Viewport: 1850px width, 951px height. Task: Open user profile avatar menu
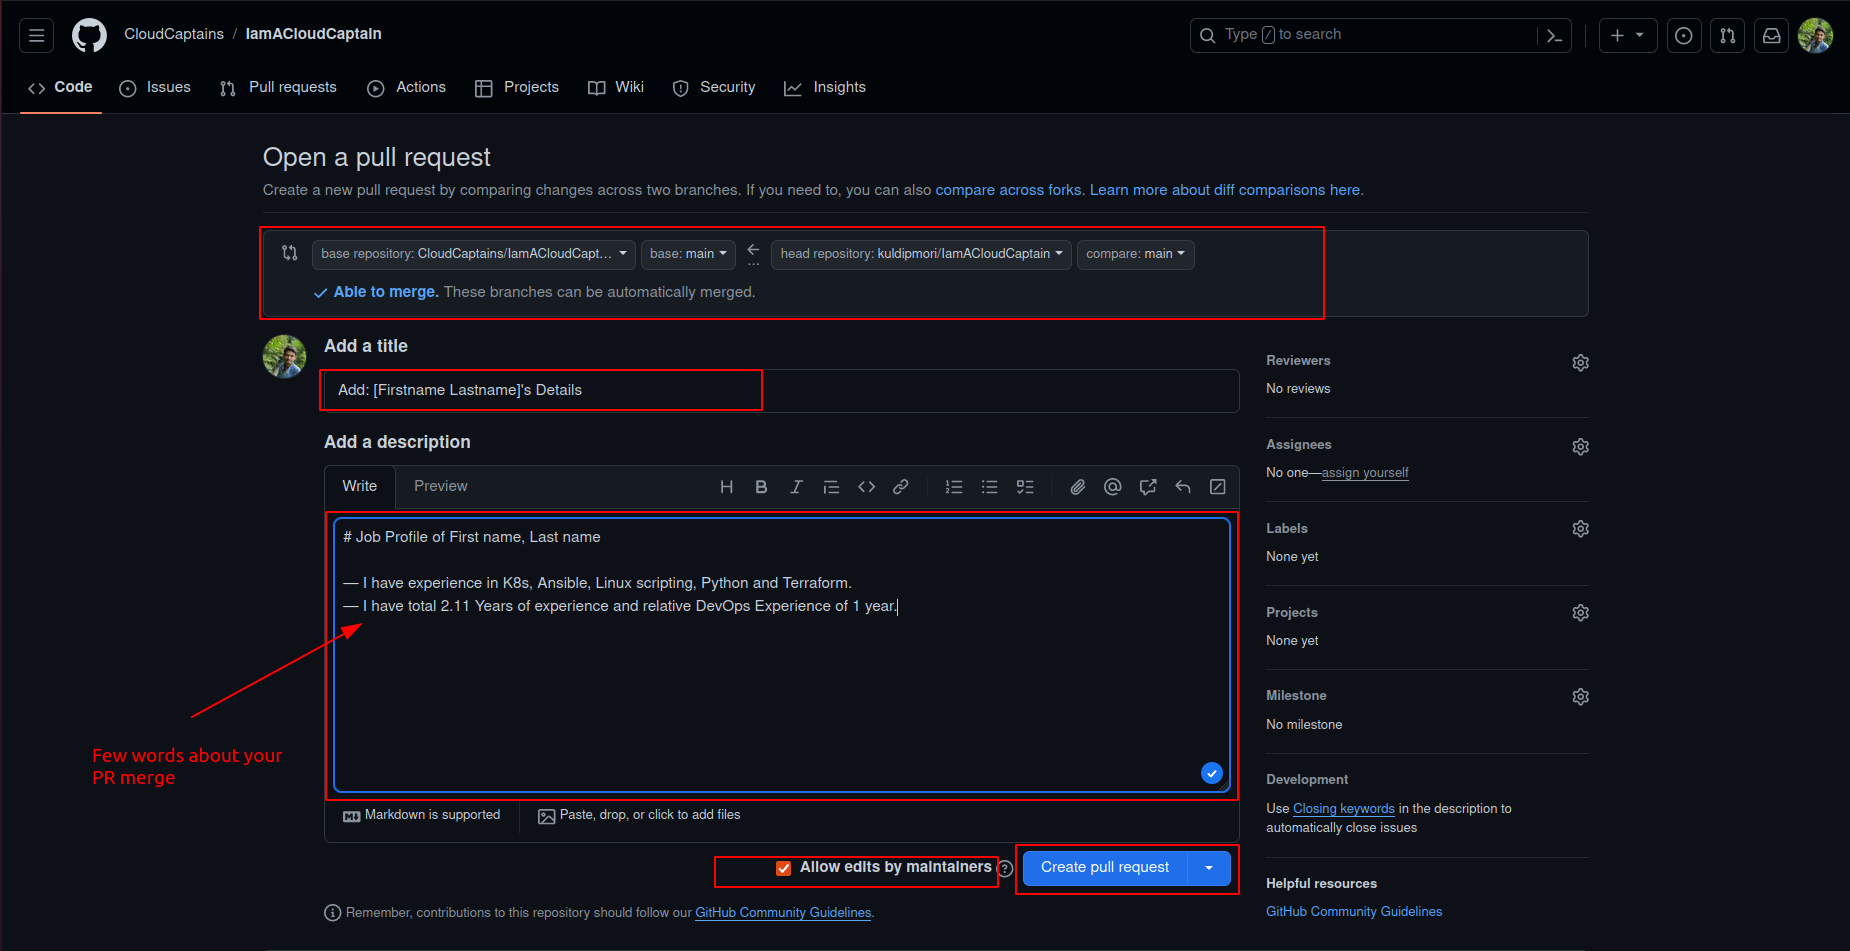pos(1815,36)
